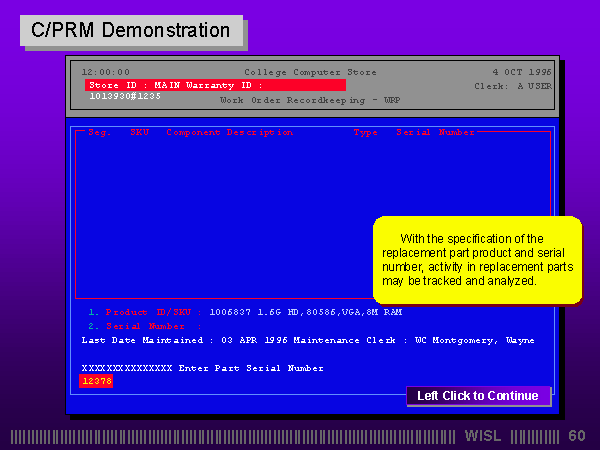The image size is (600, 450).
Task: Click the yellow replacement part info callout
Action: tap(476, 260)
